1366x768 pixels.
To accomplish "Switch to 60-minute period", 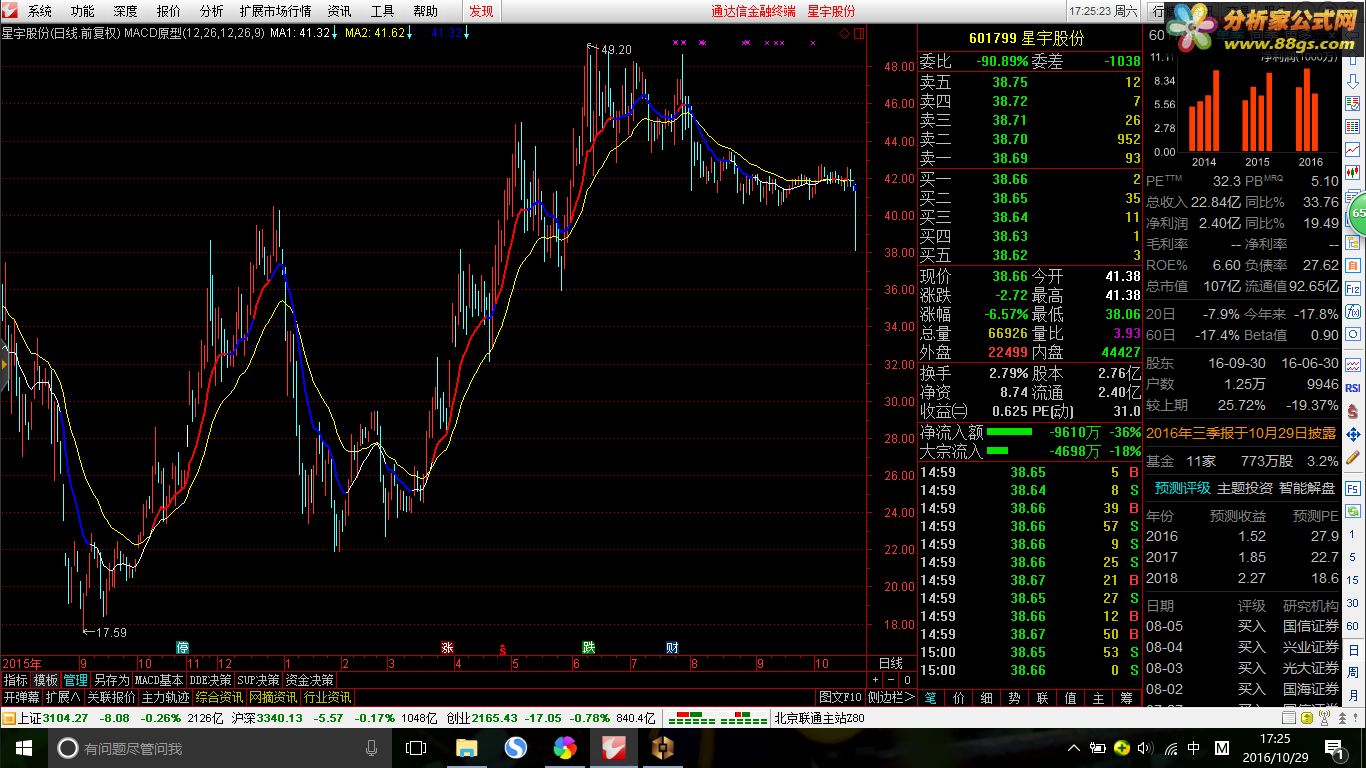I will click(x=1353, y=626).
